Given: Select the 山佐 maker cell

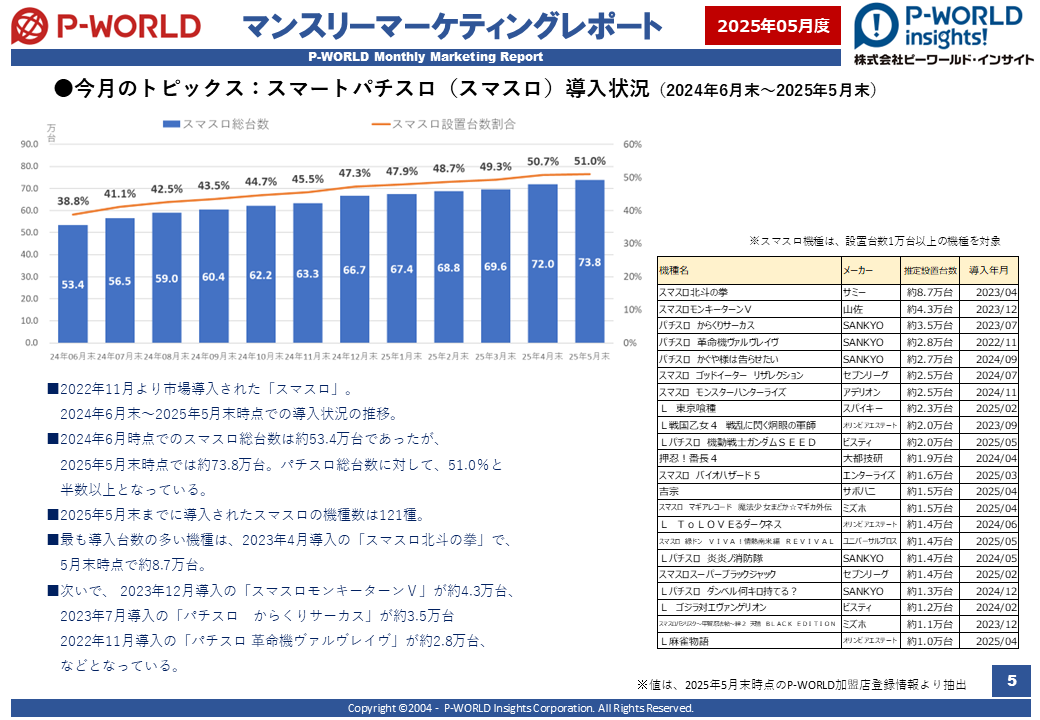Looking at the screenshot, I should (x=871, y=310).
